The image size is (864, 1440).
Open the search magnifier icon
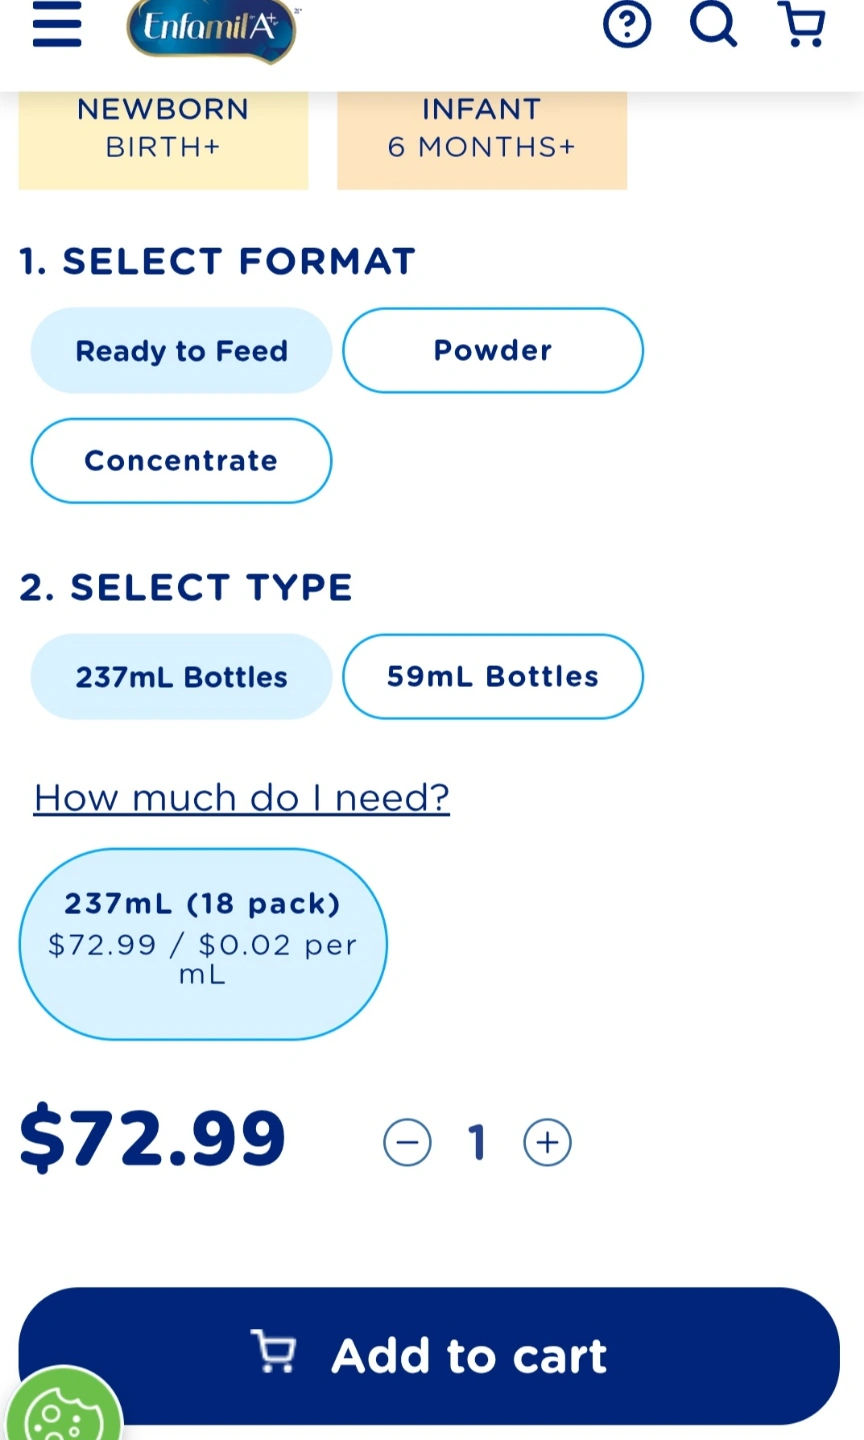[x=713, y=25]
